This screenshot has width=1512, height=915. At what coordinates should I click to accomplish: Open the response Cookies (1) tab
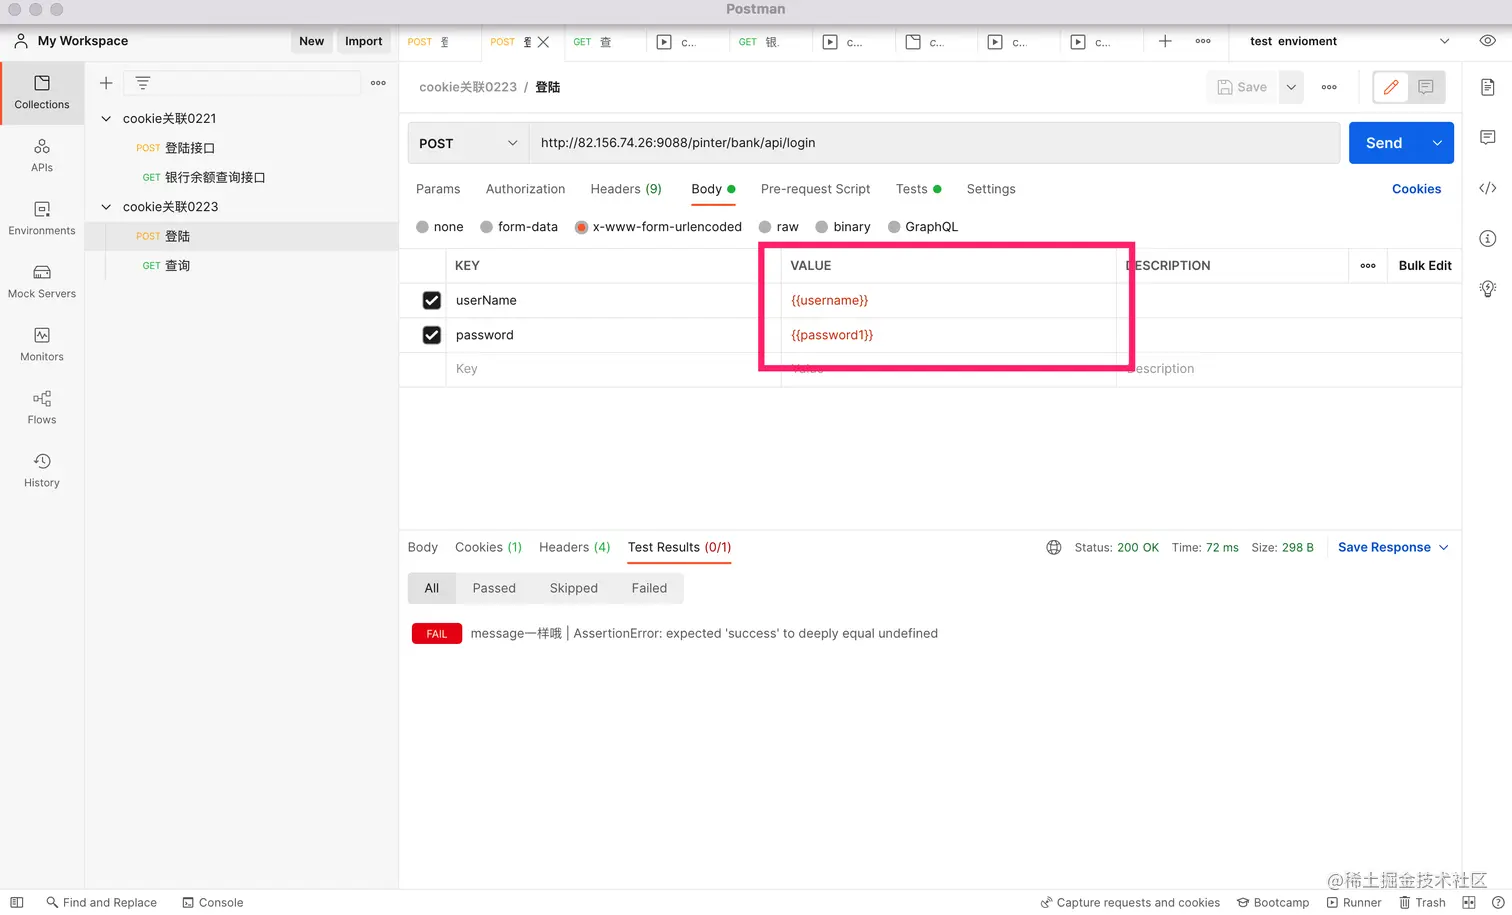point(488,547)
